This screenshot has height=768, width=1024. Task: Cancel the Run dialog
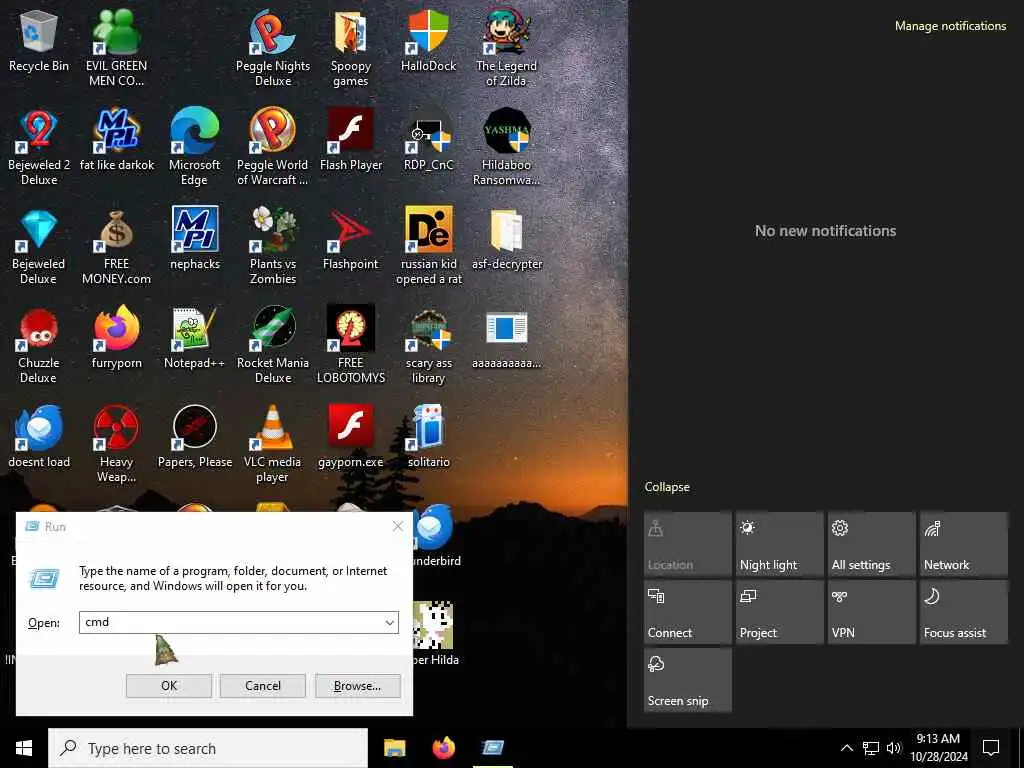click(x=263, y=686)
